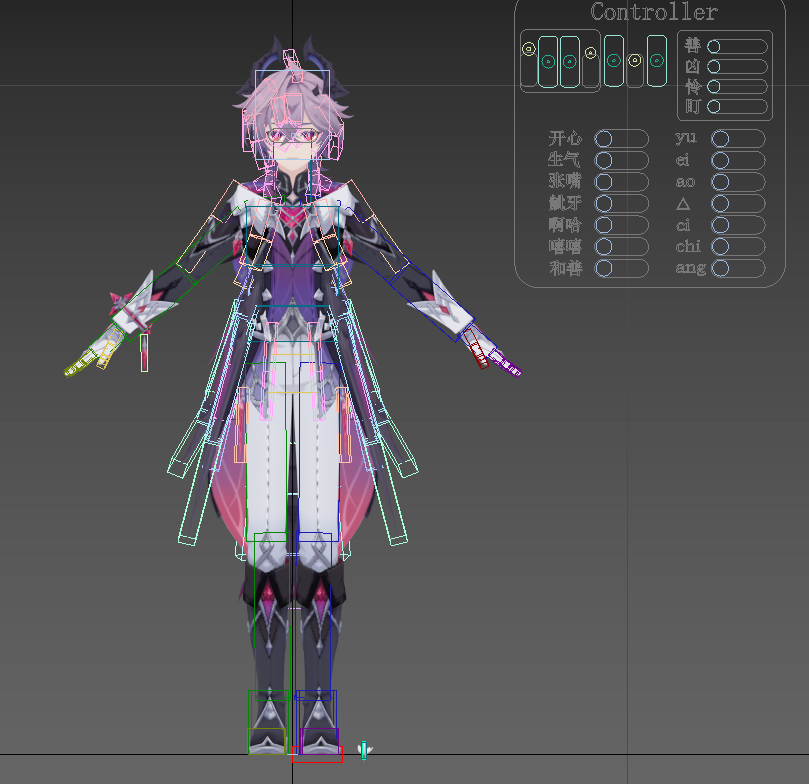The width and height of the screenshot is (809, 784).
Task: Click the chi slider handle
Action: pyautogui.click(x=720, y=247)
